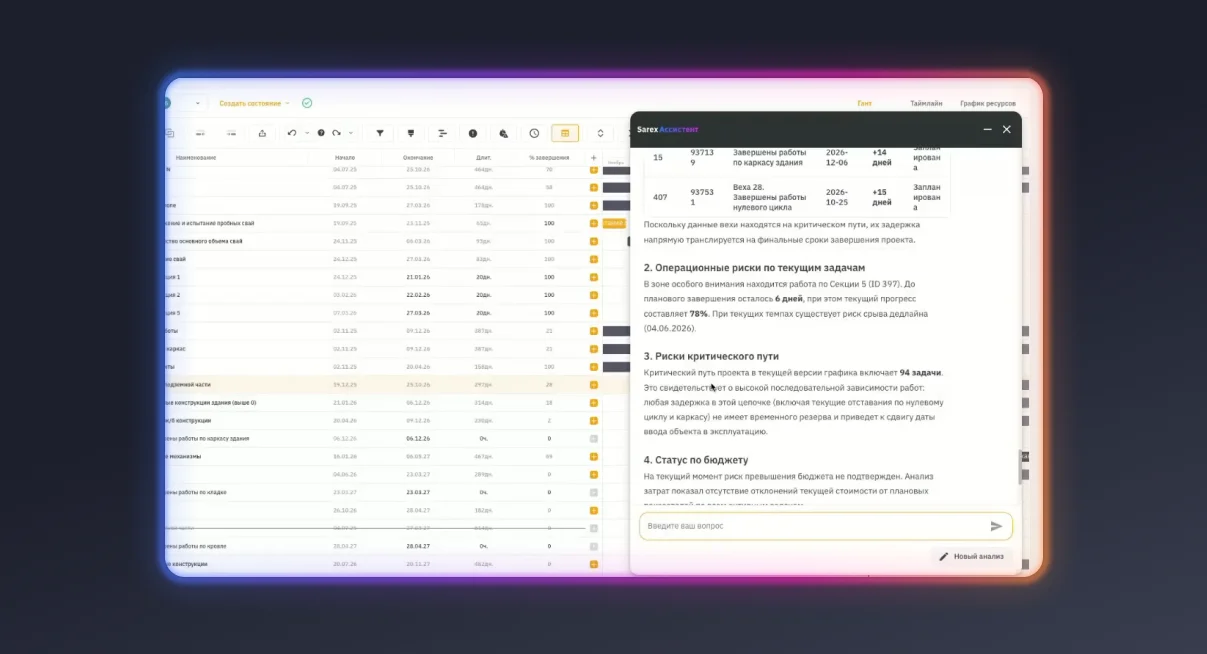
Task: Click the plus icon to add column
Action: [x=593, y=158]
